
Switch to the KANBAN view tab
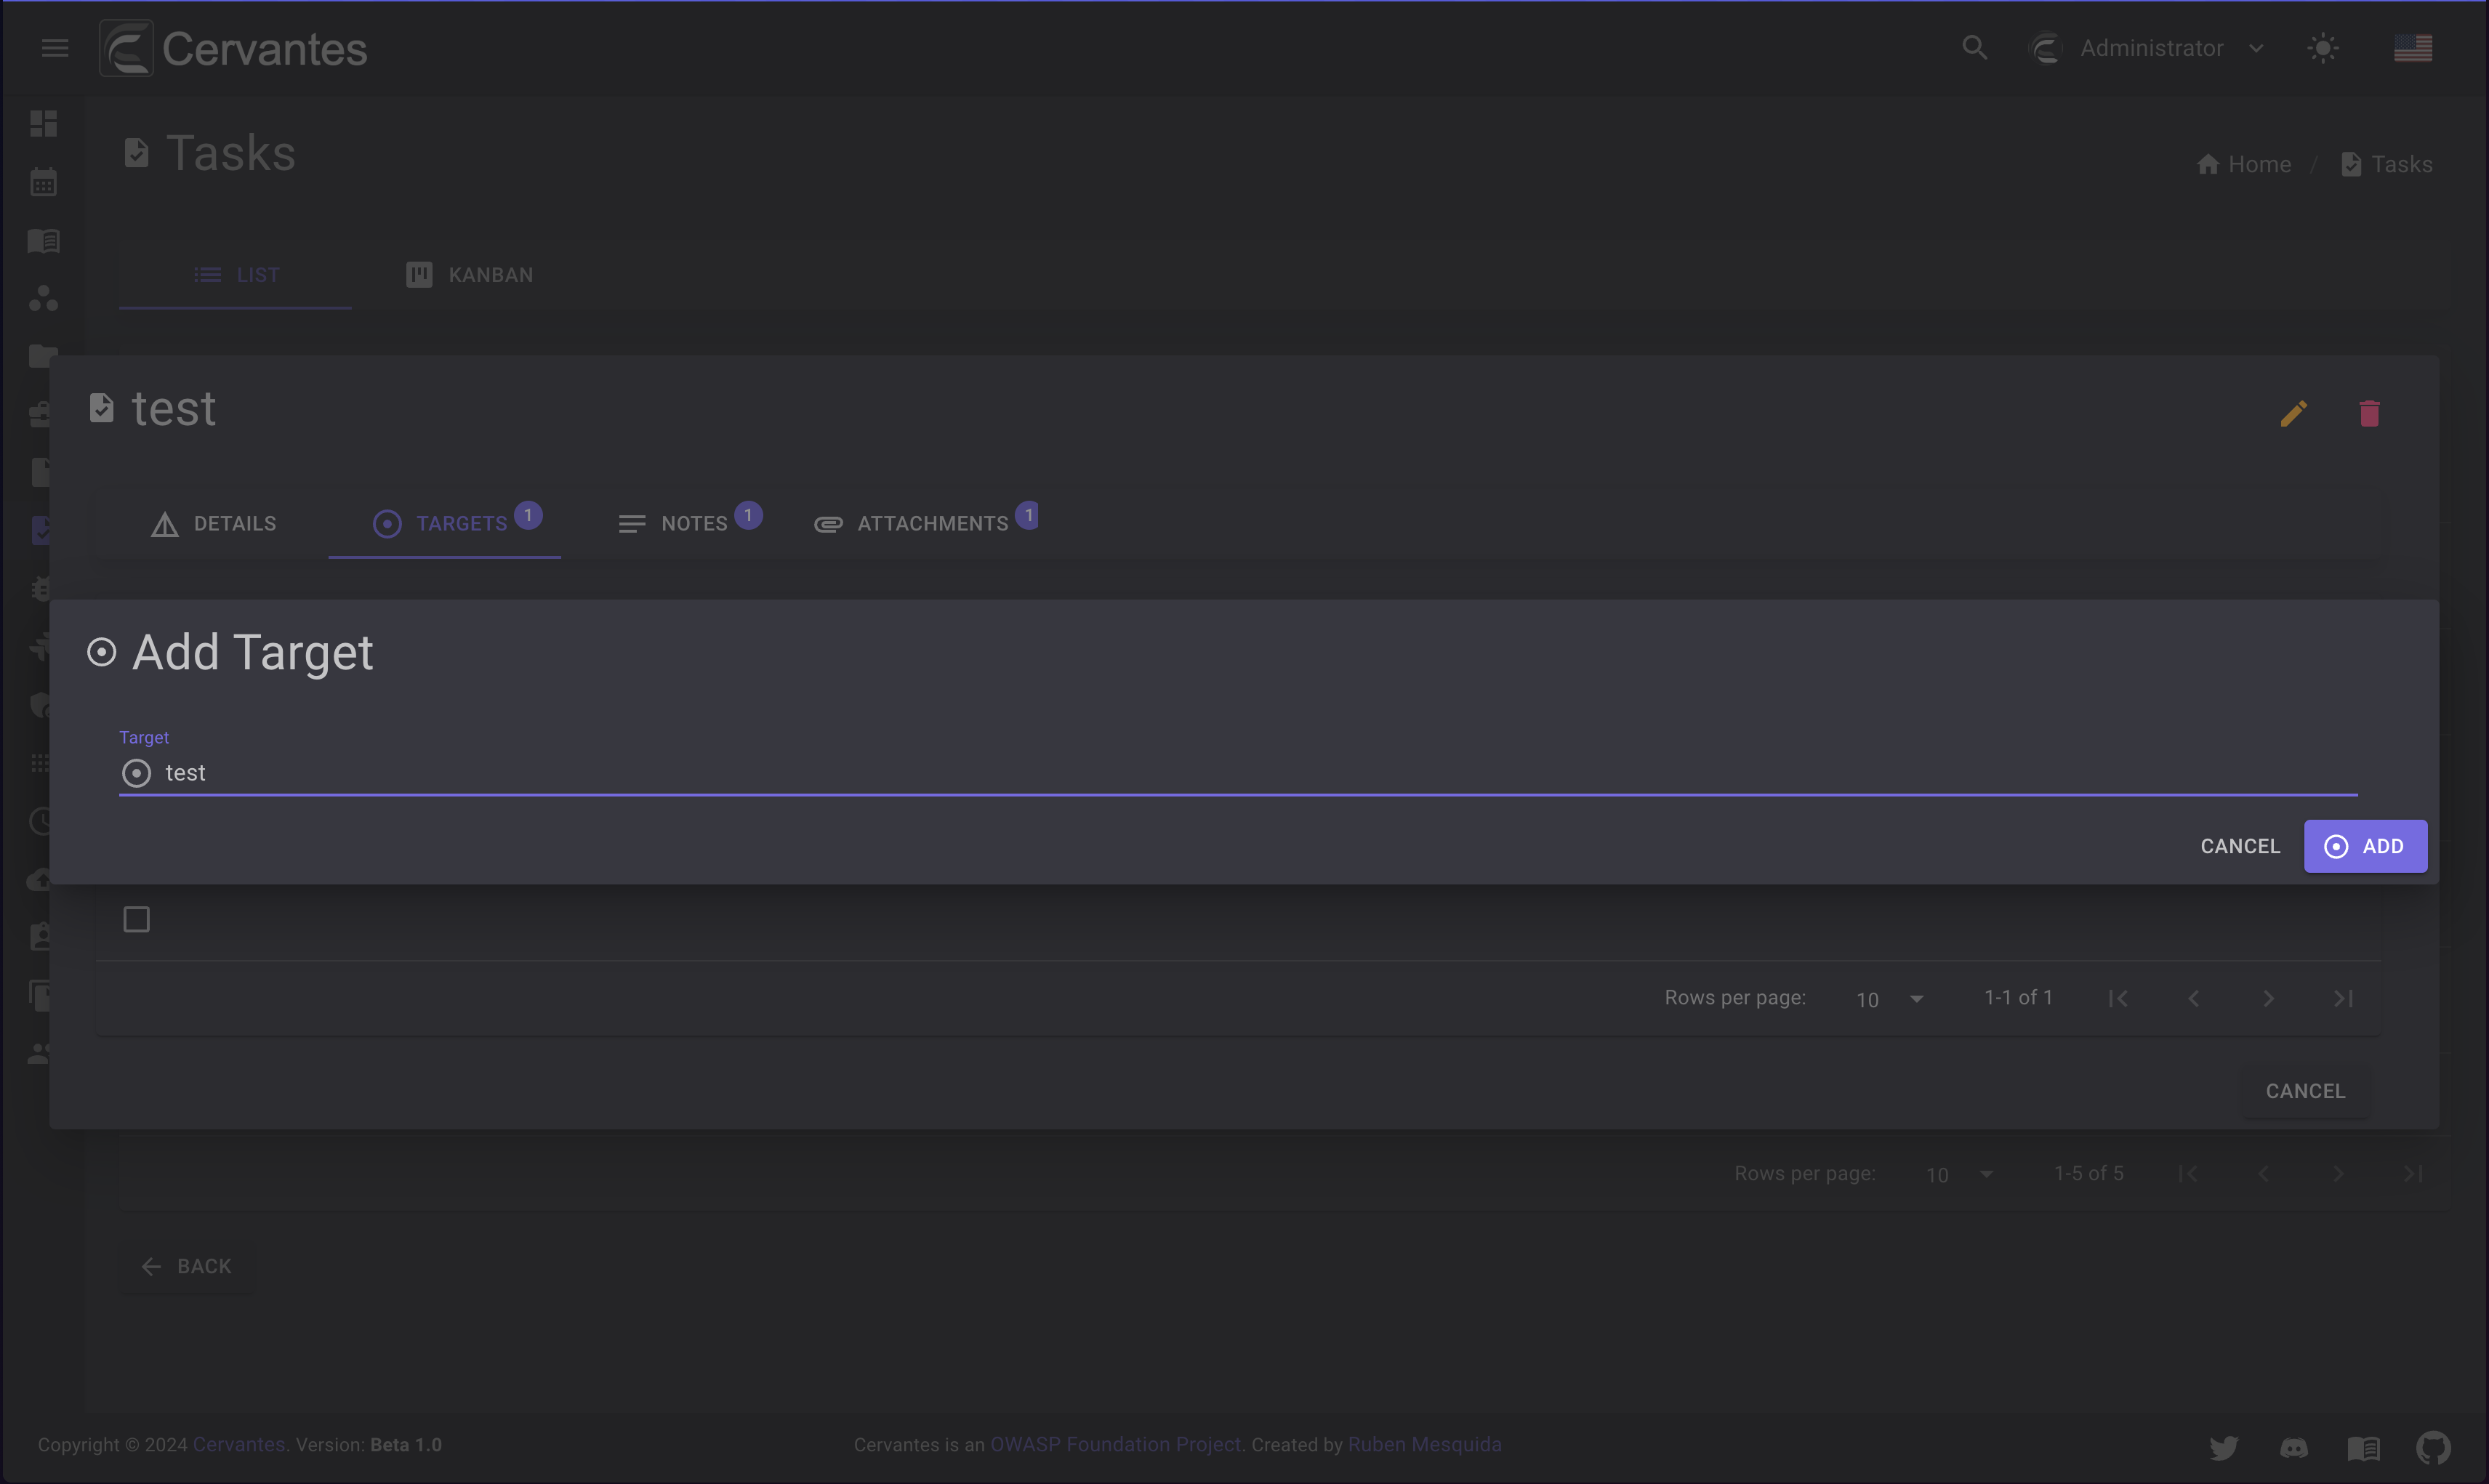[469, 275]
